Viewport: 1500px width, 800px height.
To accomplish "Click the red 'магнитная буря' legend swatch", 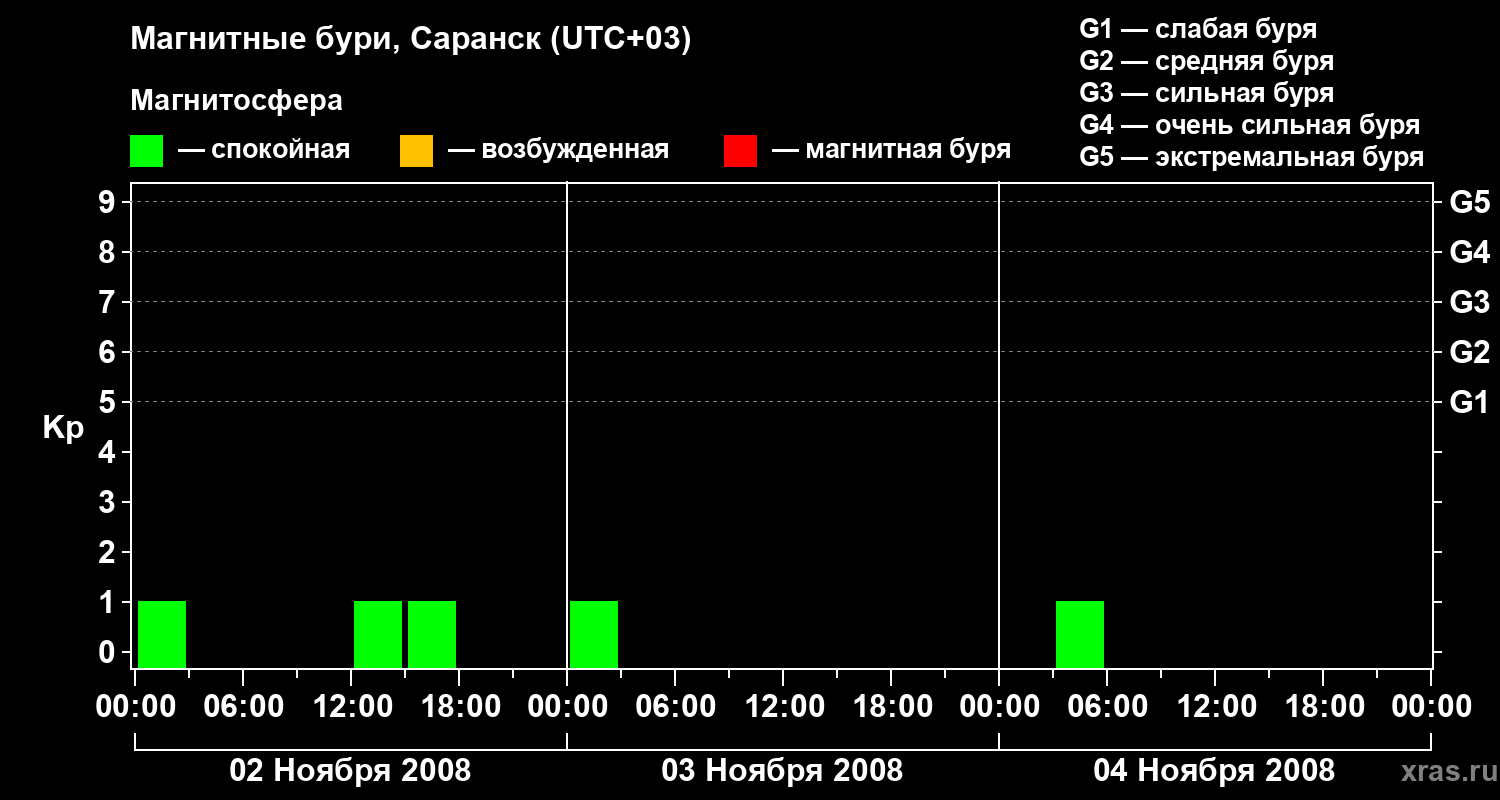I will coord(740,151).
